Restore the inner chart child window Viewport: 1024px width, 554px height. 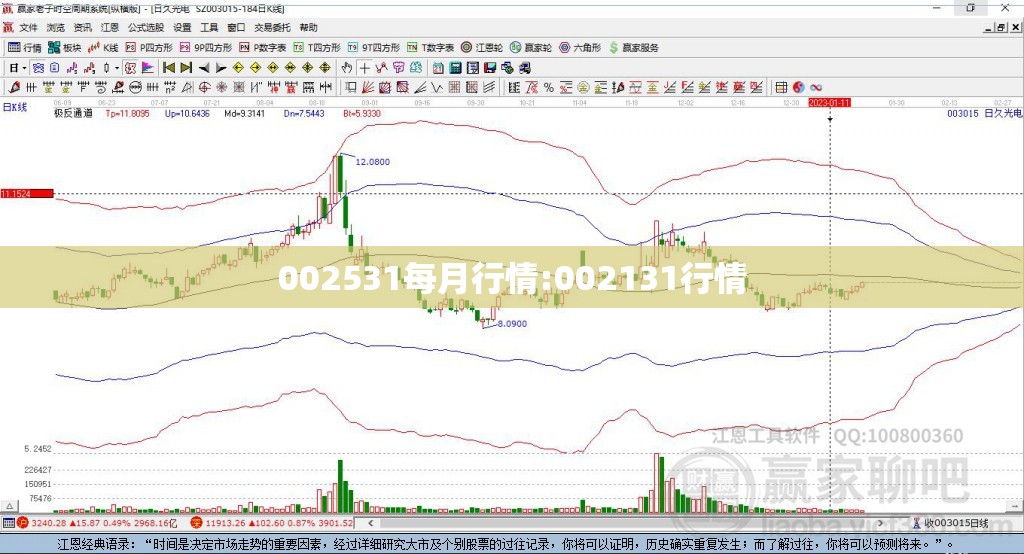[x=1001, y=27]
